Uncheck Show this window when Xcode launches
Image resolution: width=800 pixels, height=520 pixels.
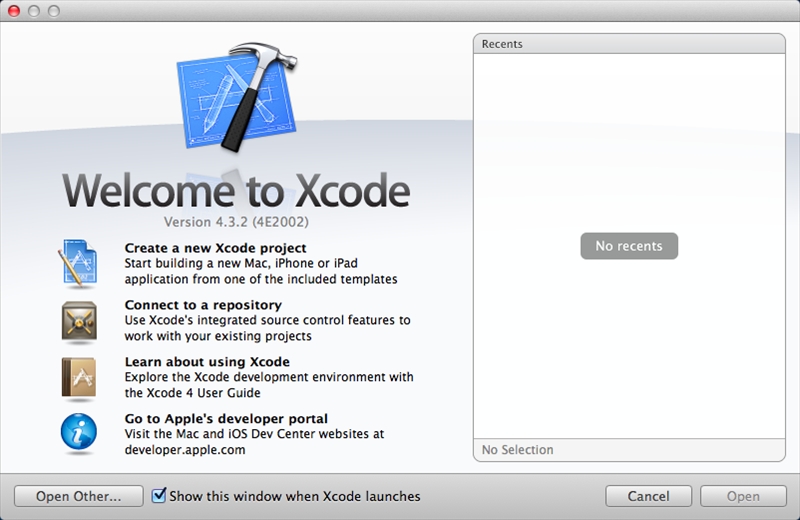(x=159, y=495)
